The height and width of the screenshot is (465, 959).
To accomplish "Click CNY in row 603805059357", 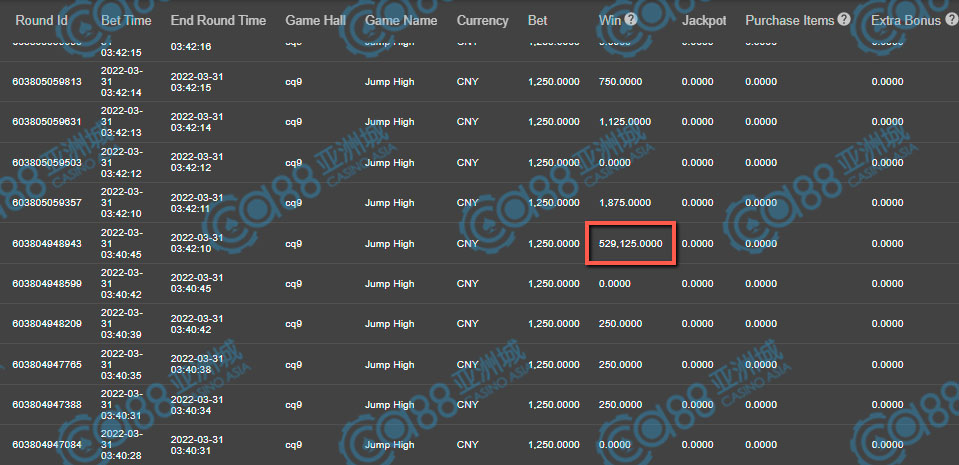I will pyautogui.click(x=468, y=203).
